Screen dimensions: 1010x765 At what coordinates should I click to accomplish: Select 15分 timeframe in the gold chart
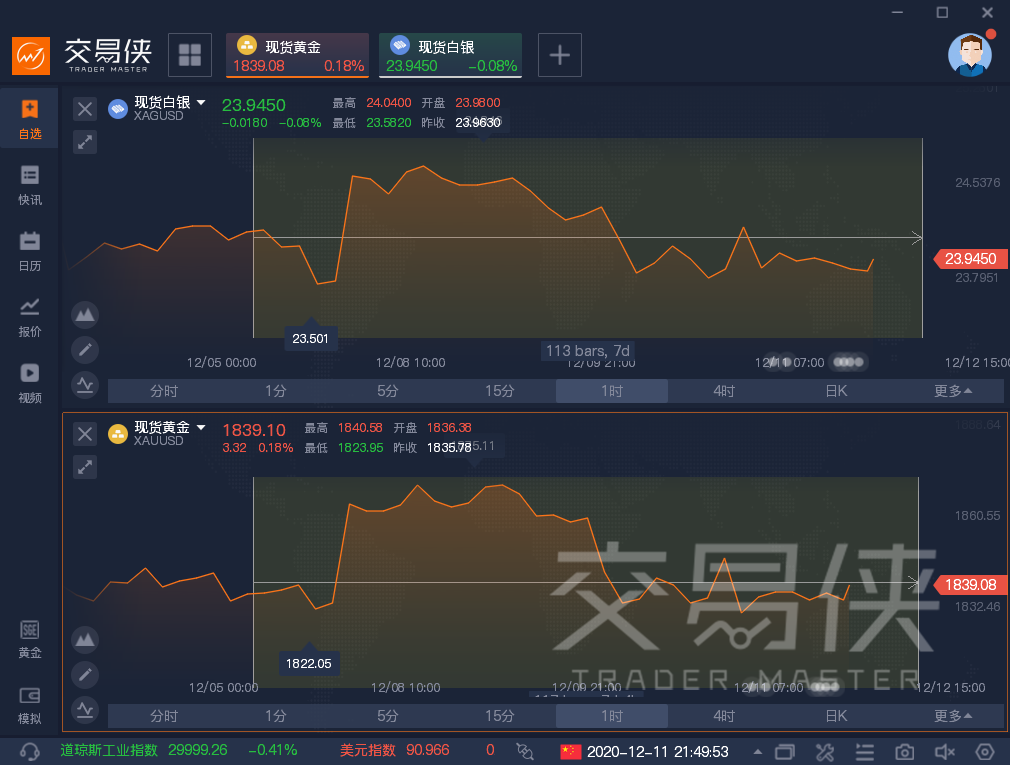tap(500, 716)
